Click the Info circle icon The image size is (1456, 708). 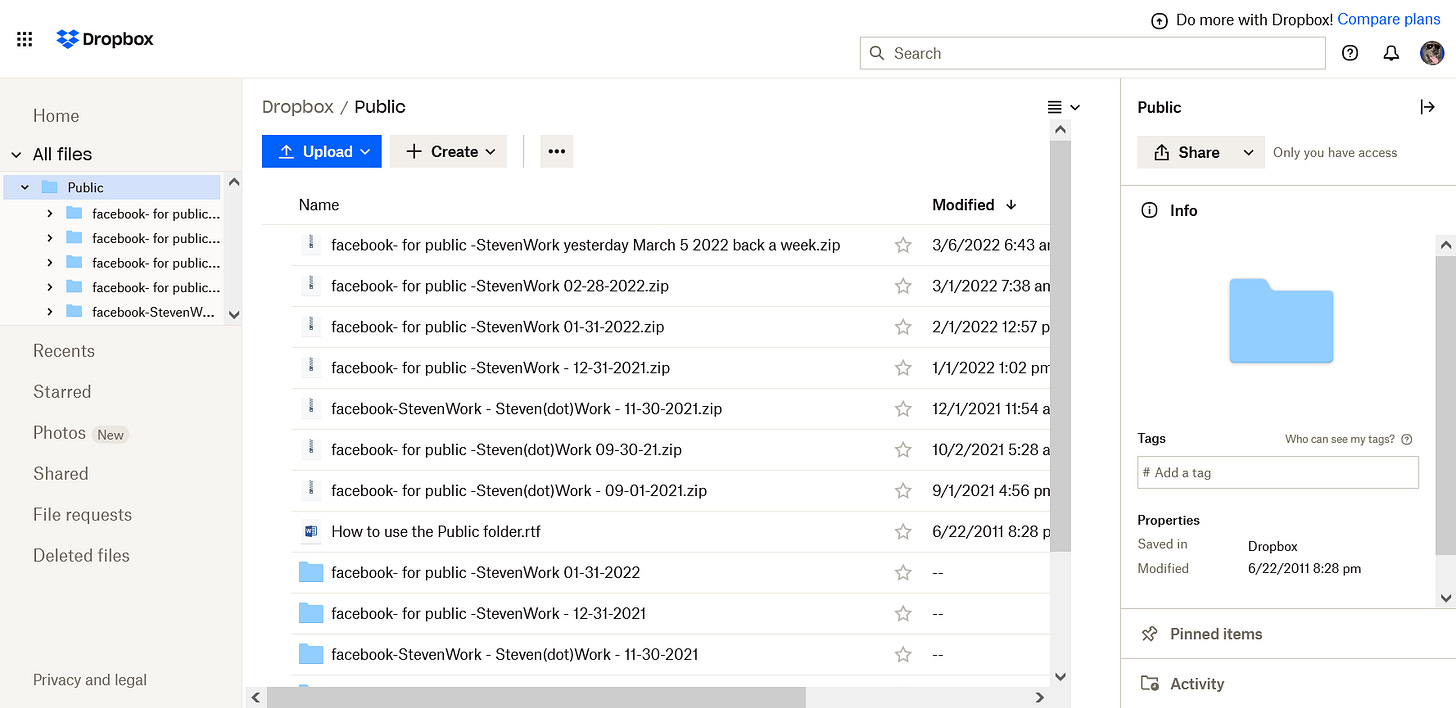pos(1150,211)
